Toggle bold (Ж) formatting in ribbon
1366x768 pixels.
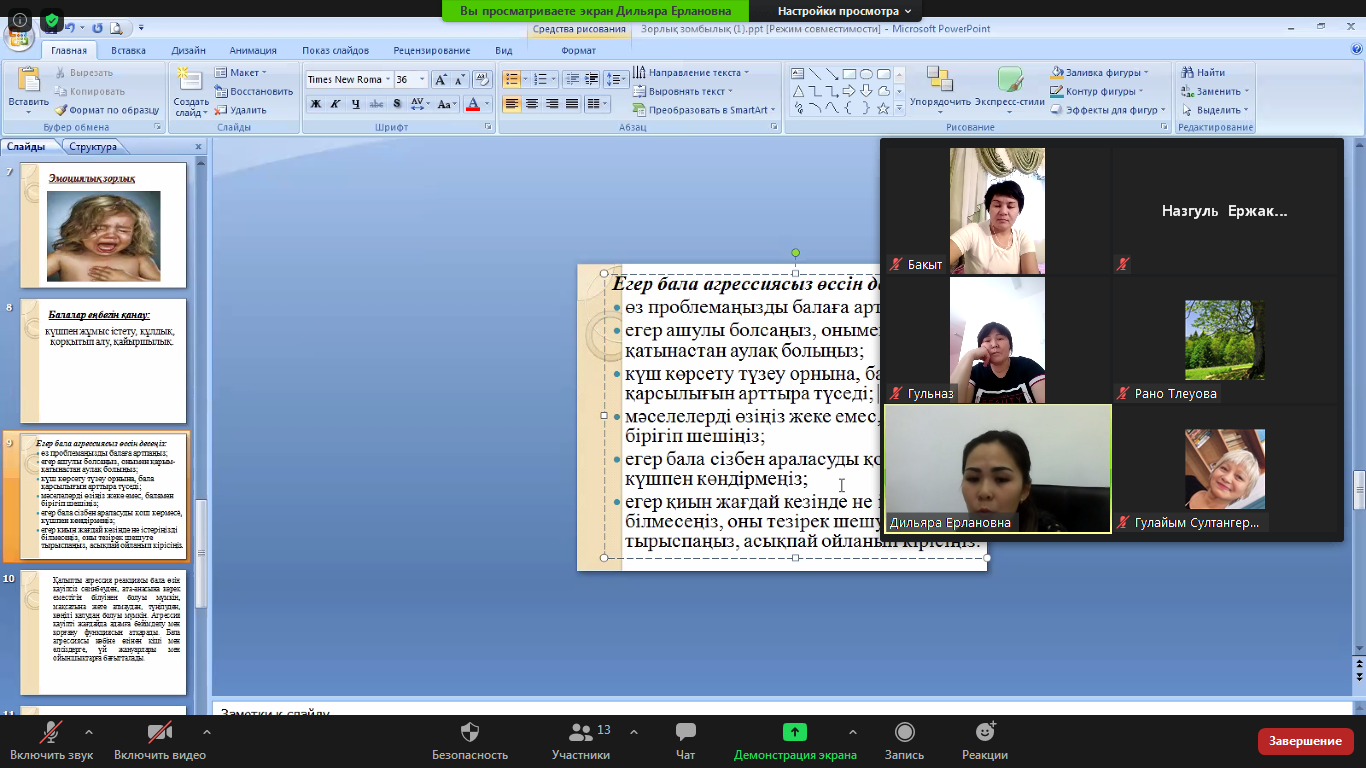coord(315,104)
